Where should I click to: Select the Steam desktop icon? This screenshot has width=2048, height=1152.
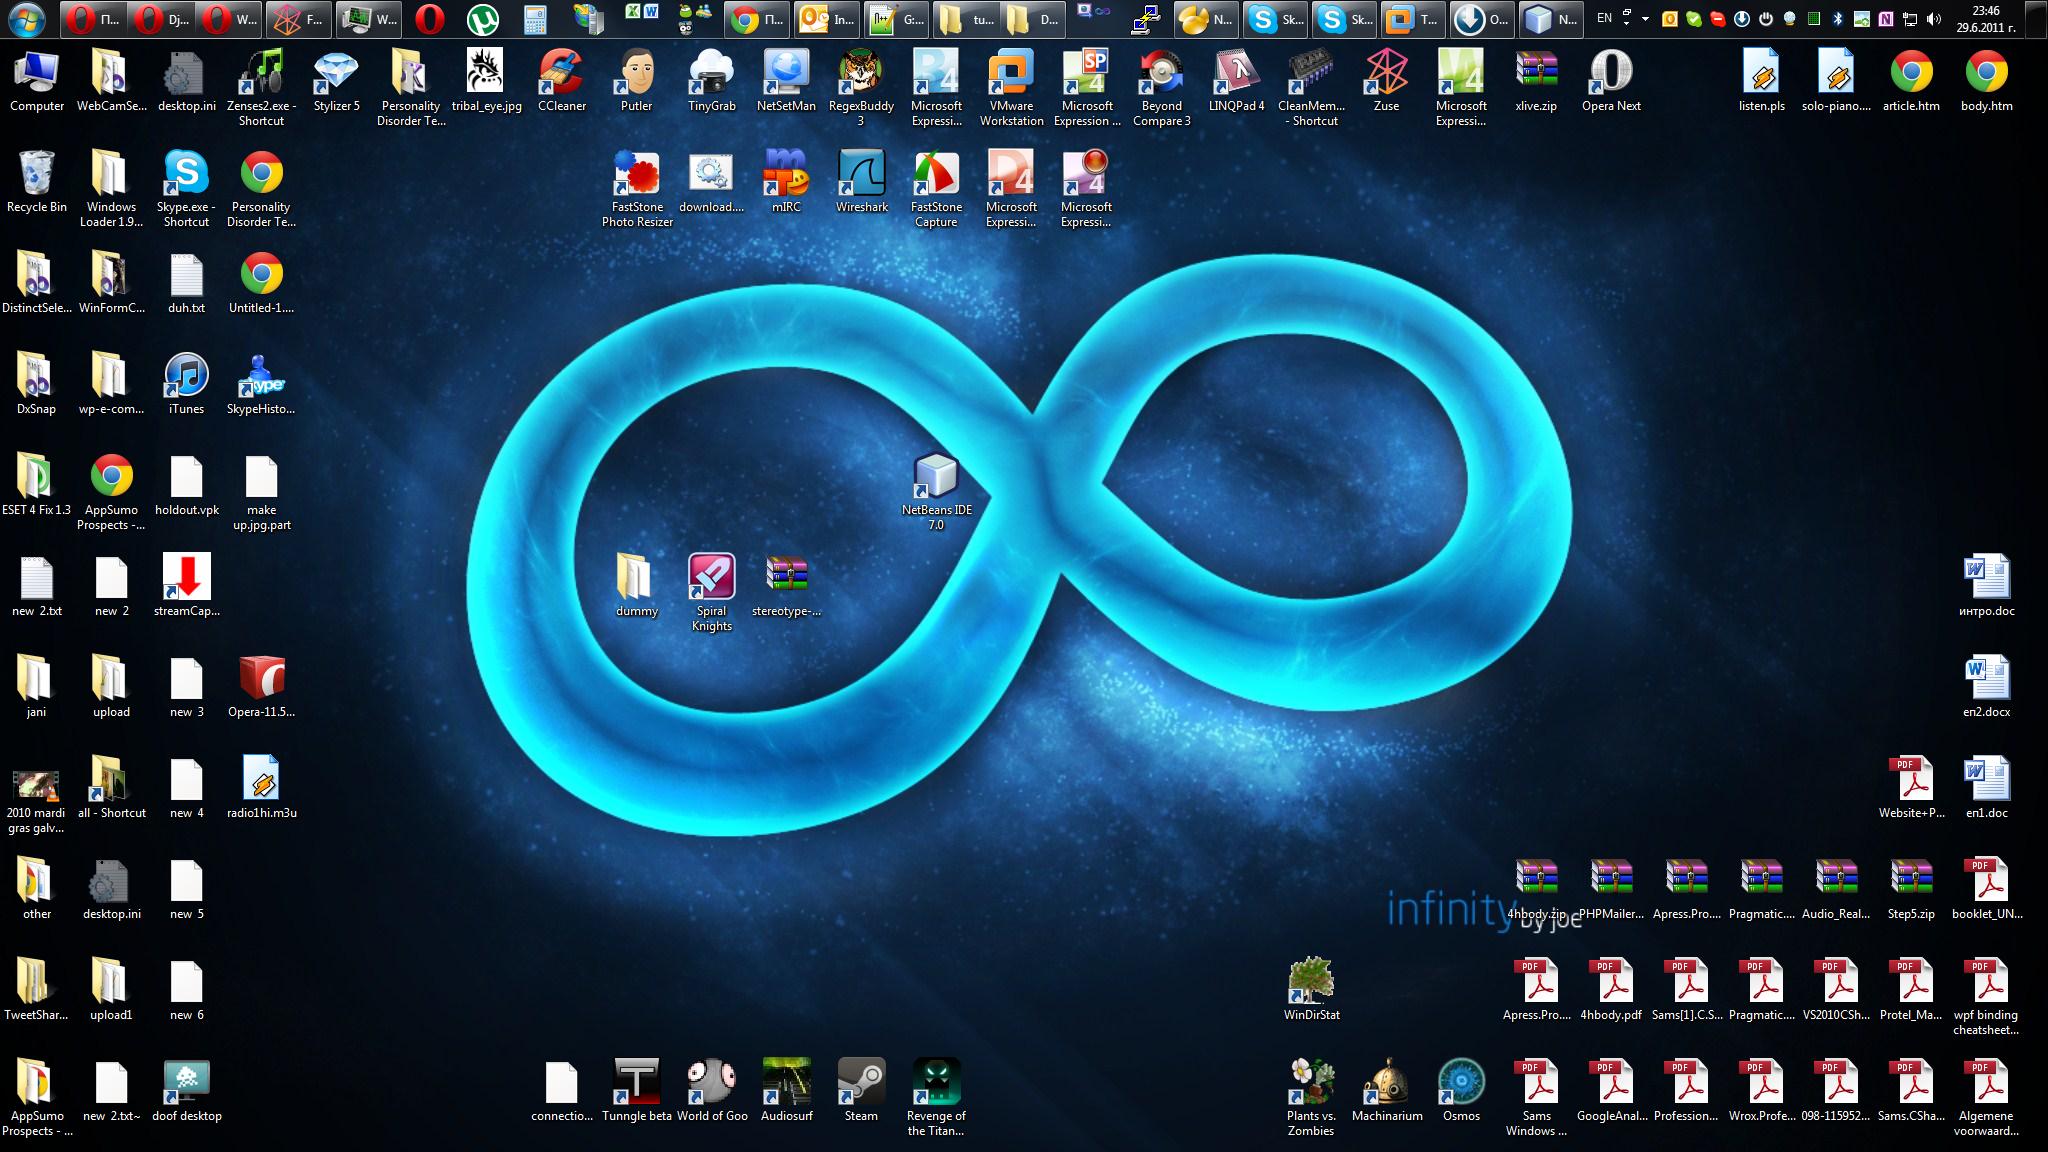click(x=861, y=1090)
